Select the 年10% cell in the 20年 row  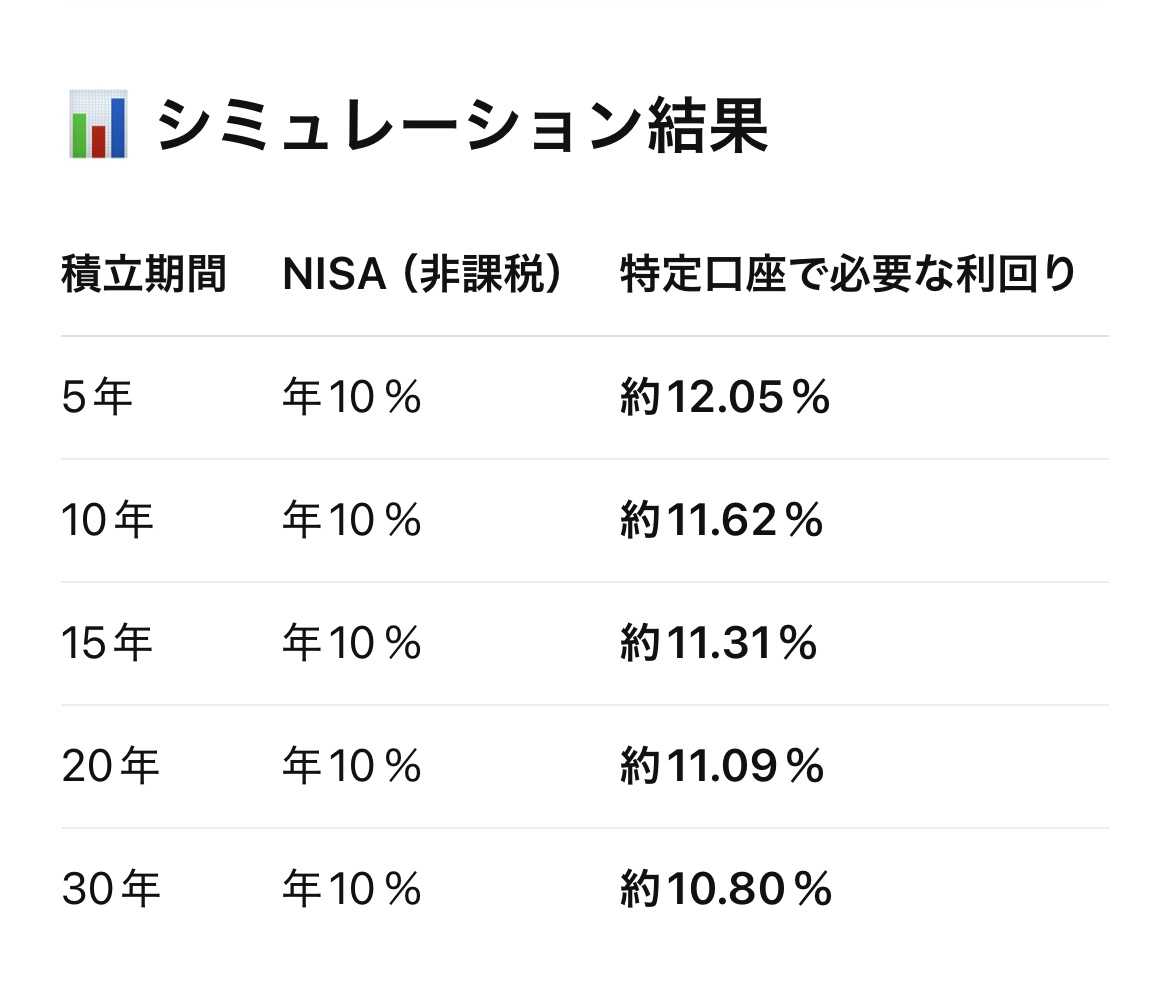pyautogui.click(x=352, y=767)
